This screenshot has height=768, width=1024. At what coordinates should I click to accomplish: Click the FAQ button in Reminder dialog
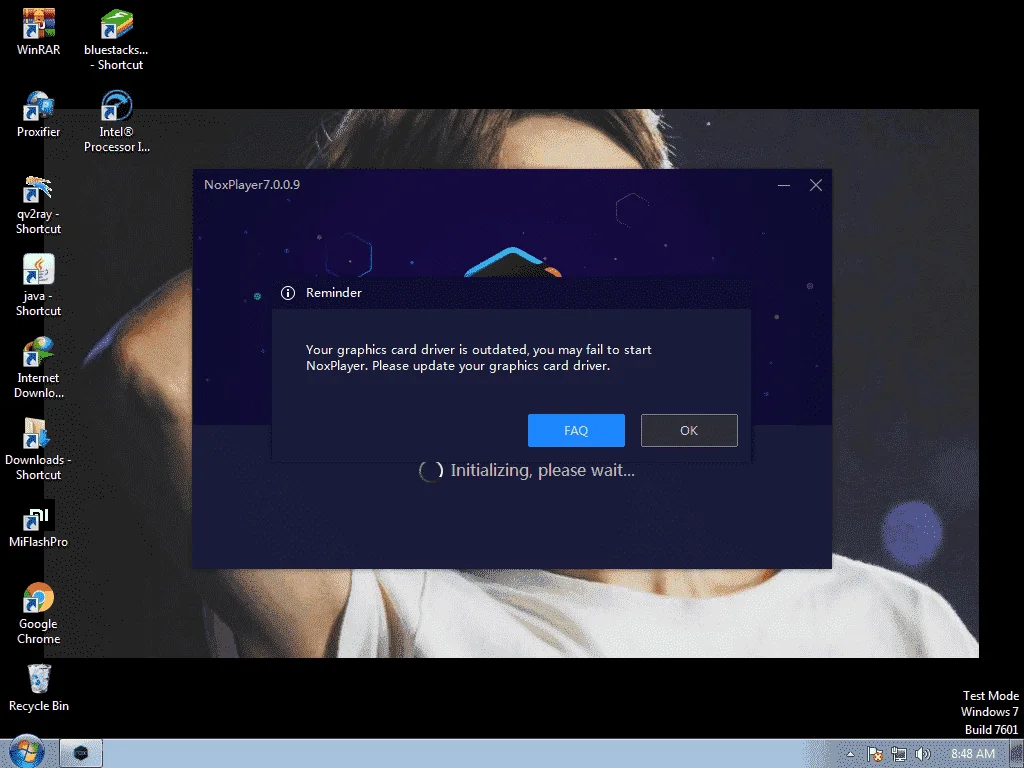tap(576, 430)
